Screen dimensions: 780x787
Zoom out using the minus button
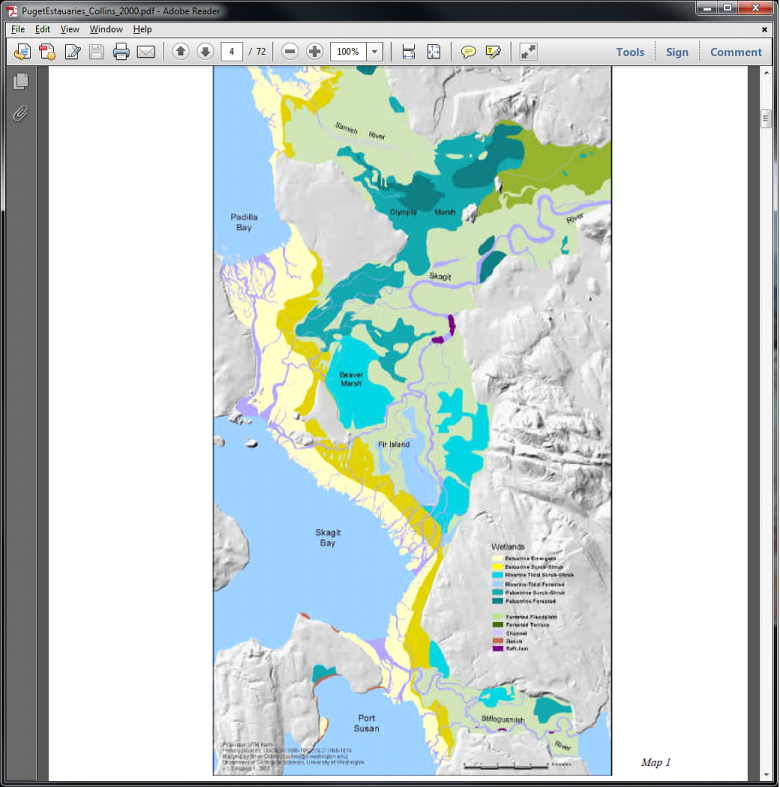[290, 52]
